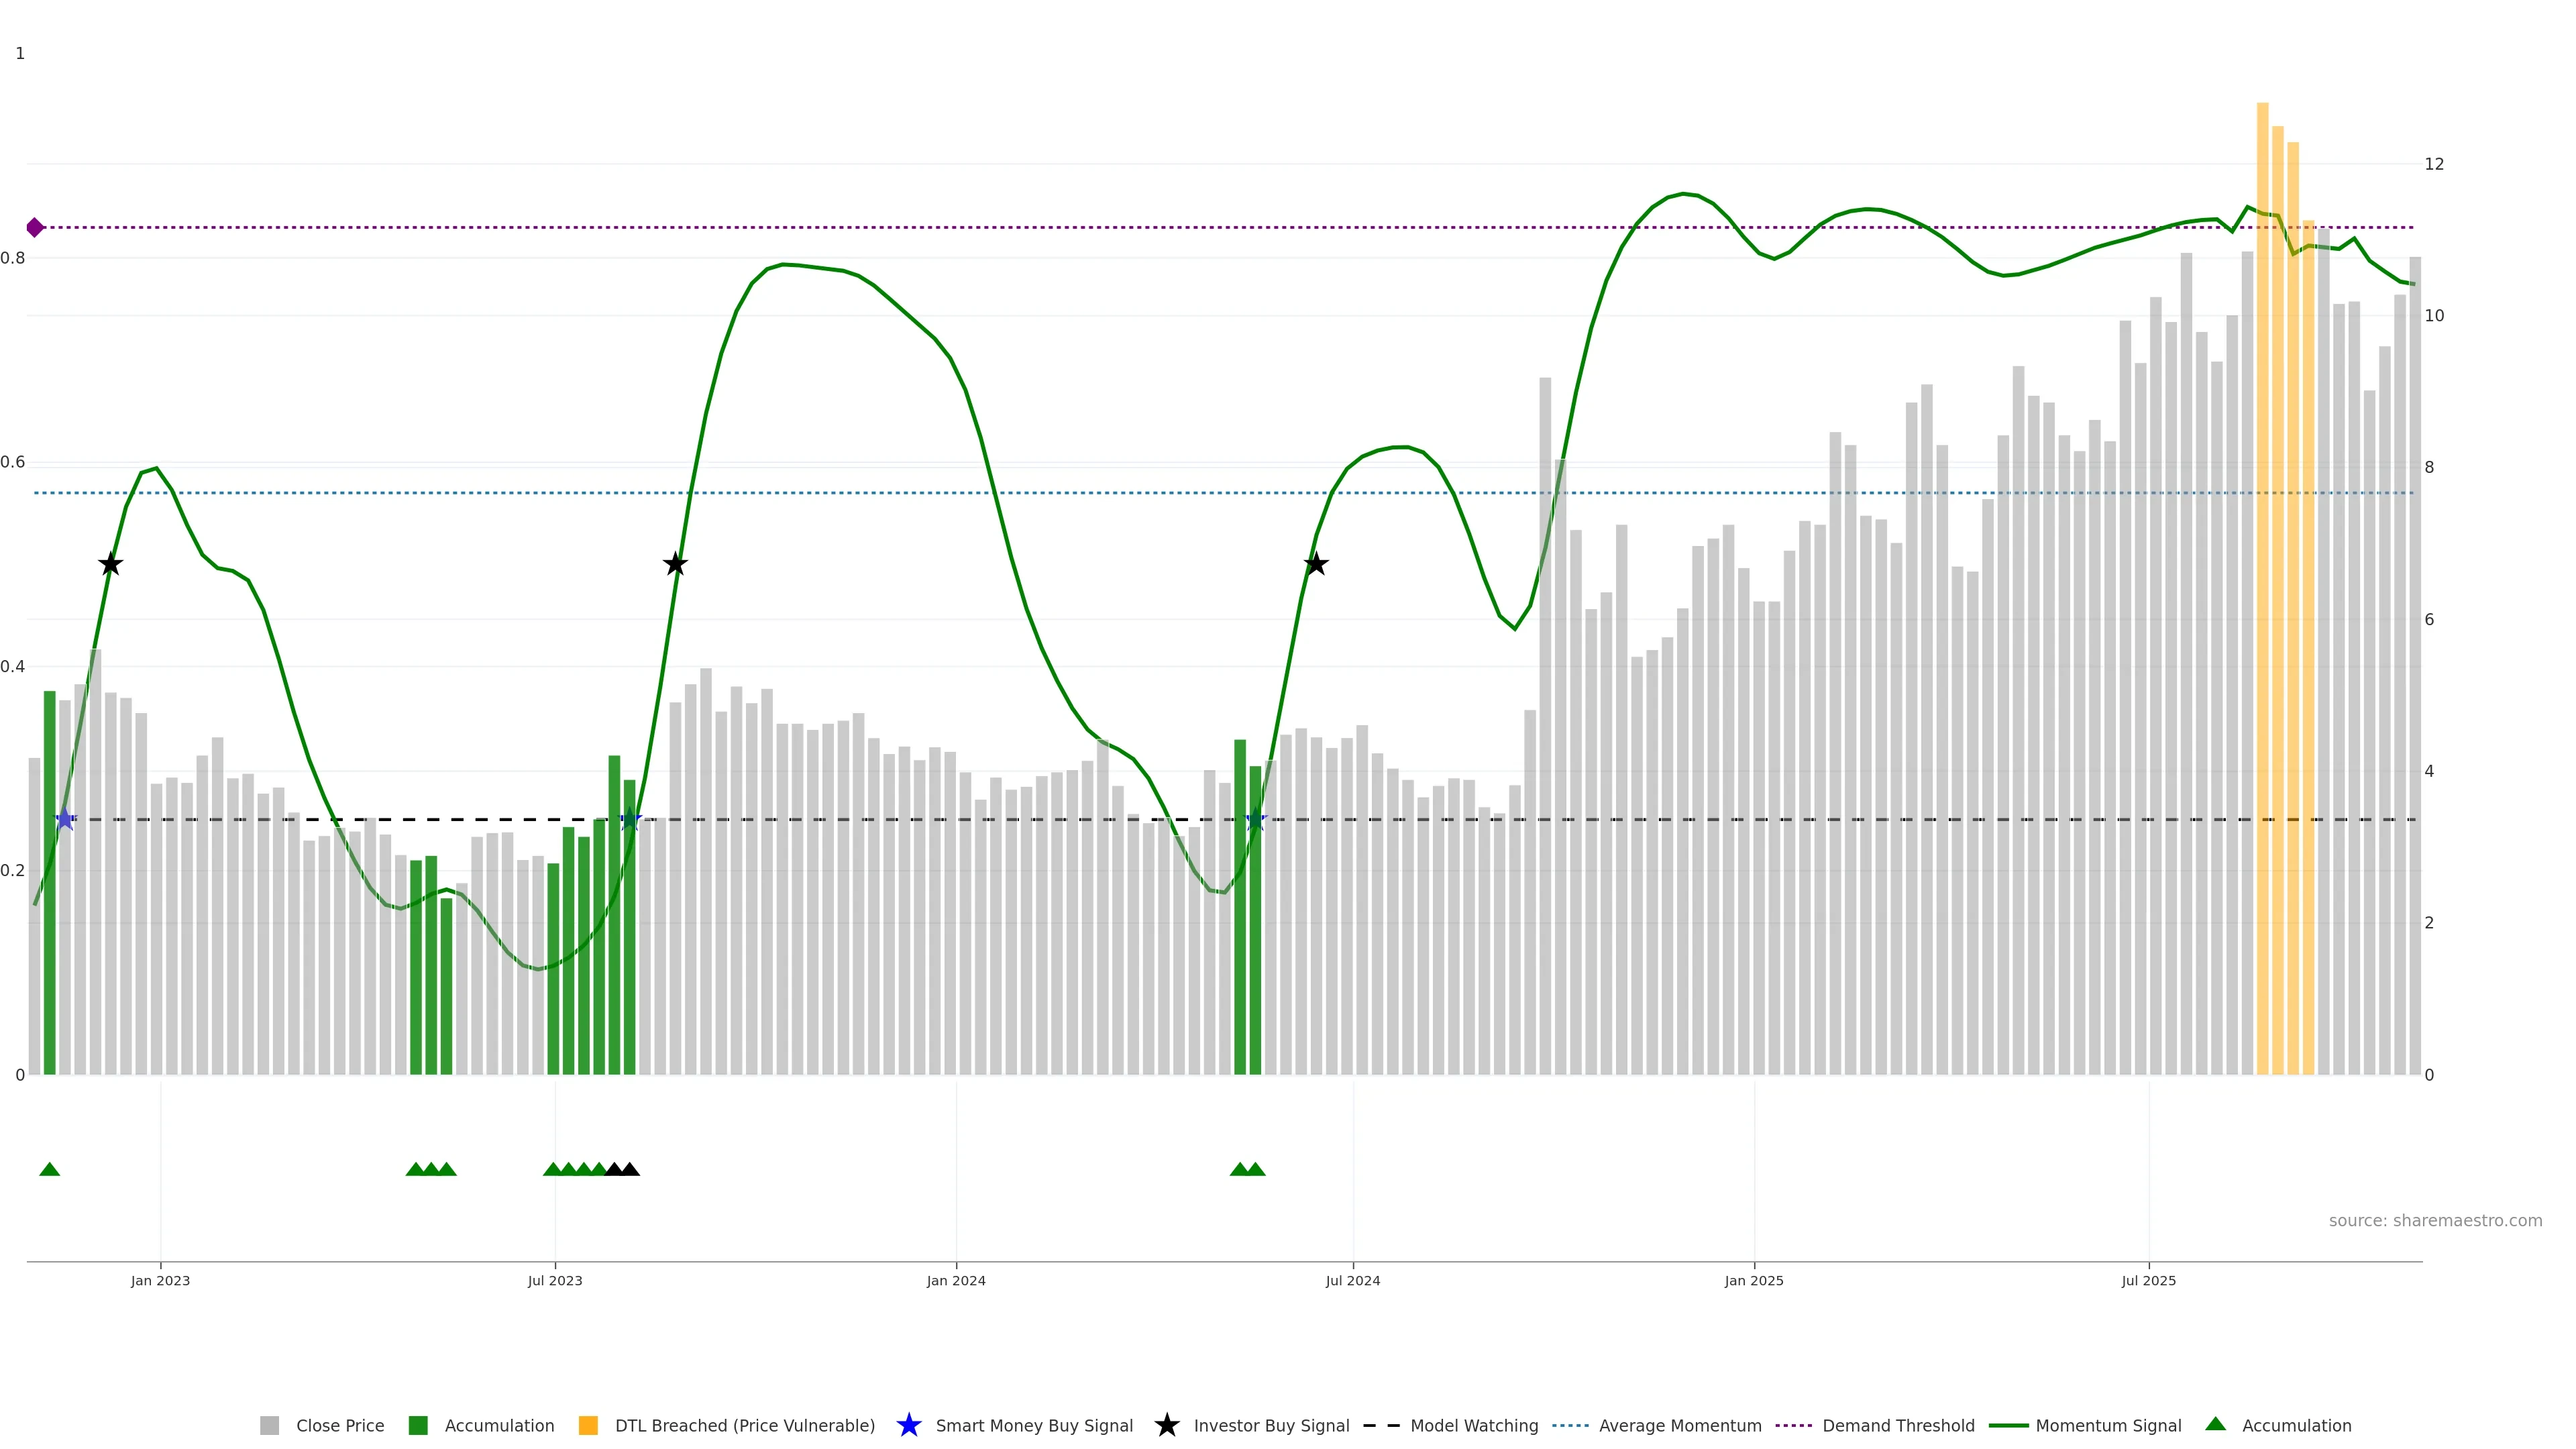Click the Demand Threshold legend label
Screen dimensions: 2576x1449
coord(1898,1426)
